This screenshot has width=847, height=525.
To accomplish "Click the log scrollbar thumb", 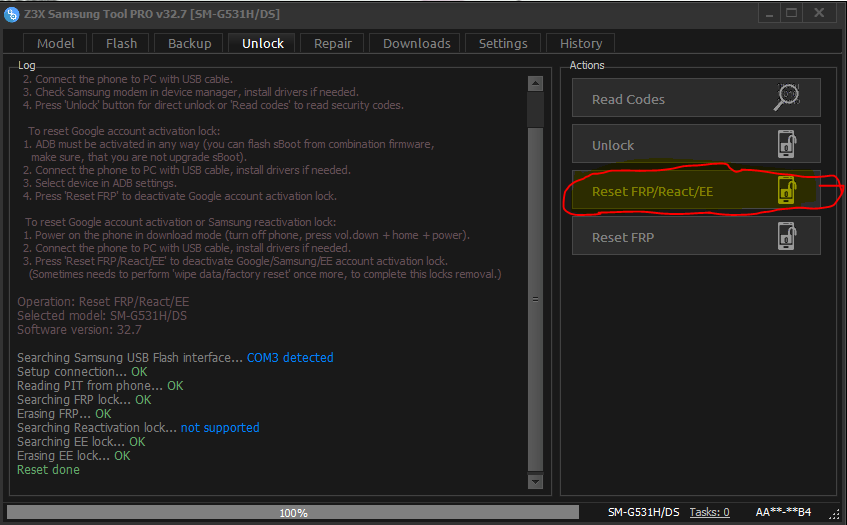I will (x=535, y=299).
